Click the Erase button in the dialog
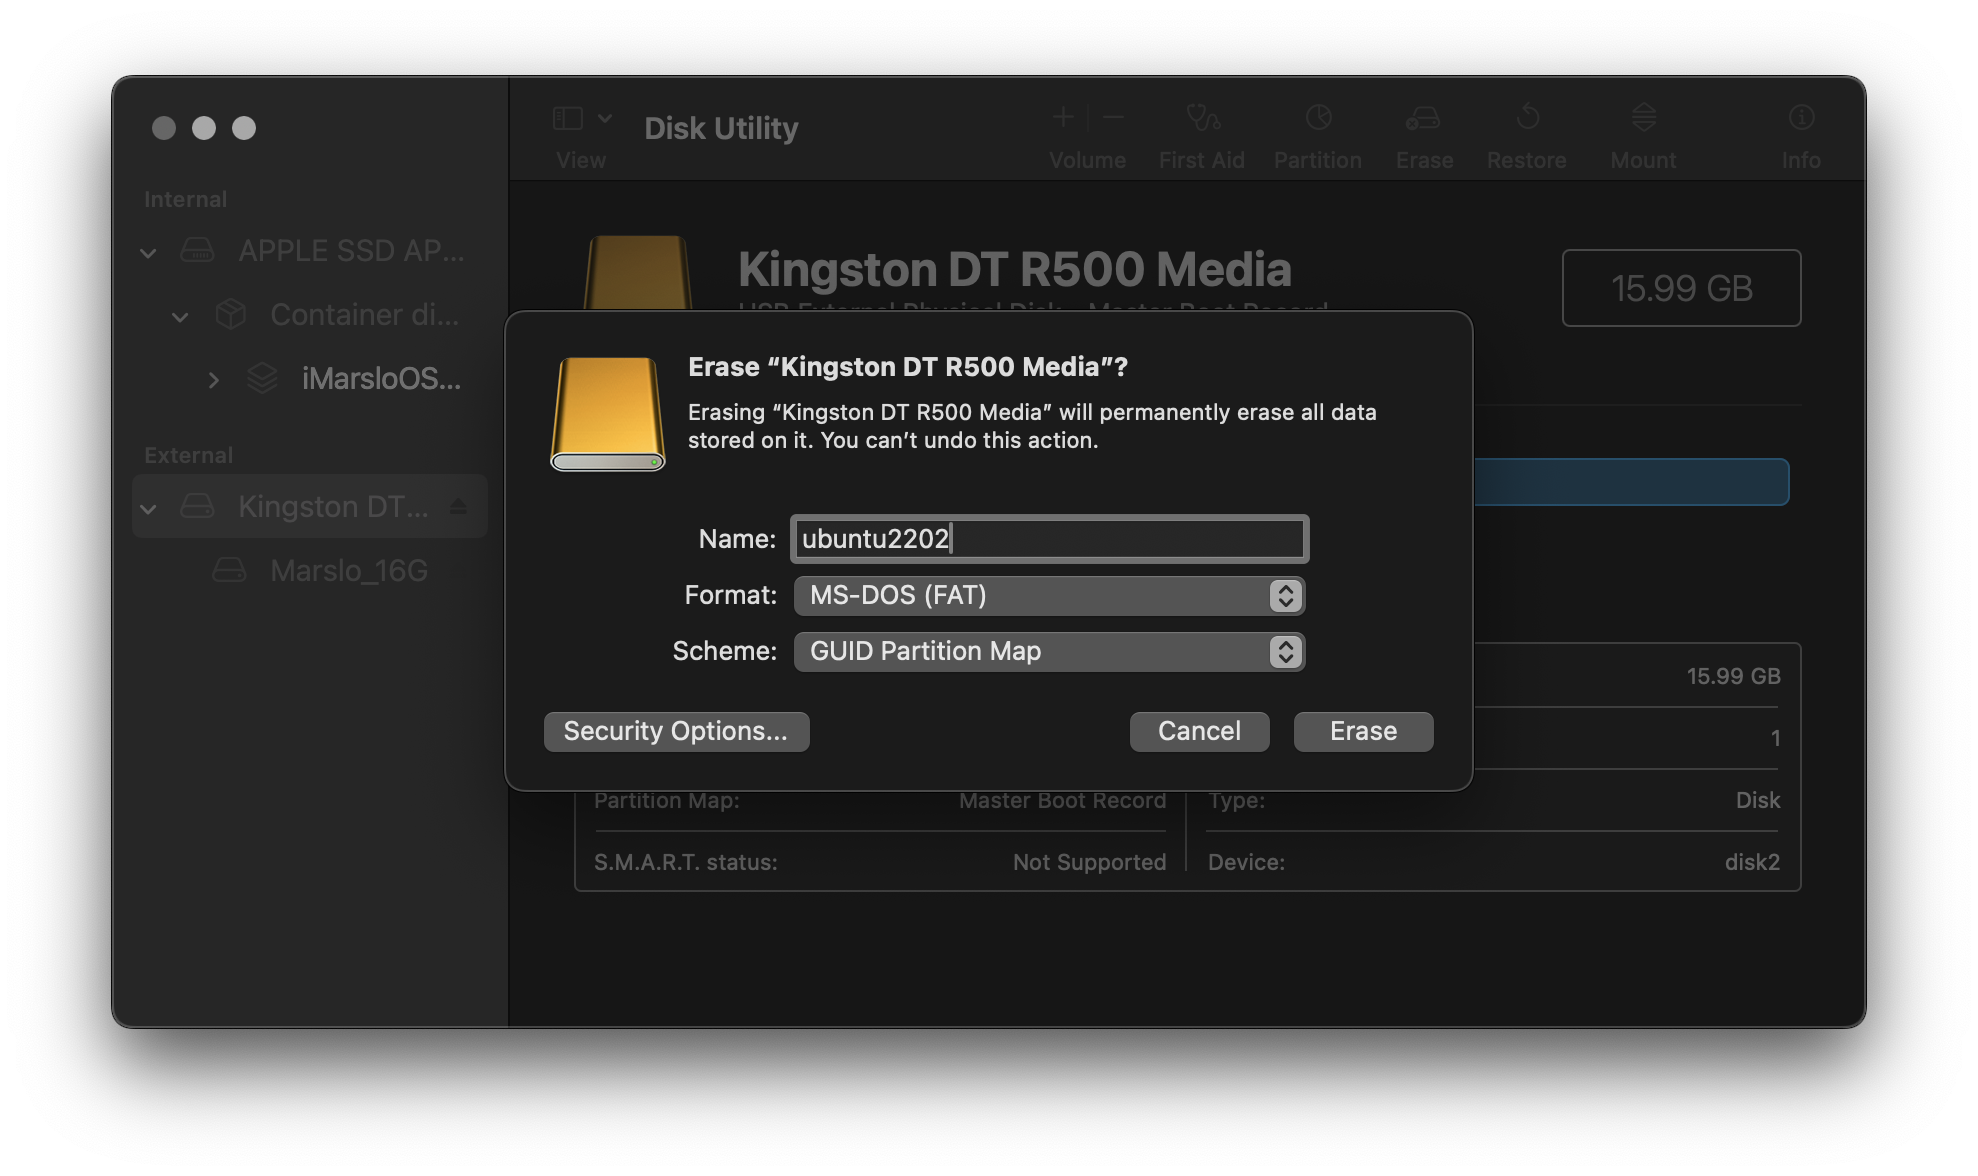1978x1176 pixels. [1363, 731]
